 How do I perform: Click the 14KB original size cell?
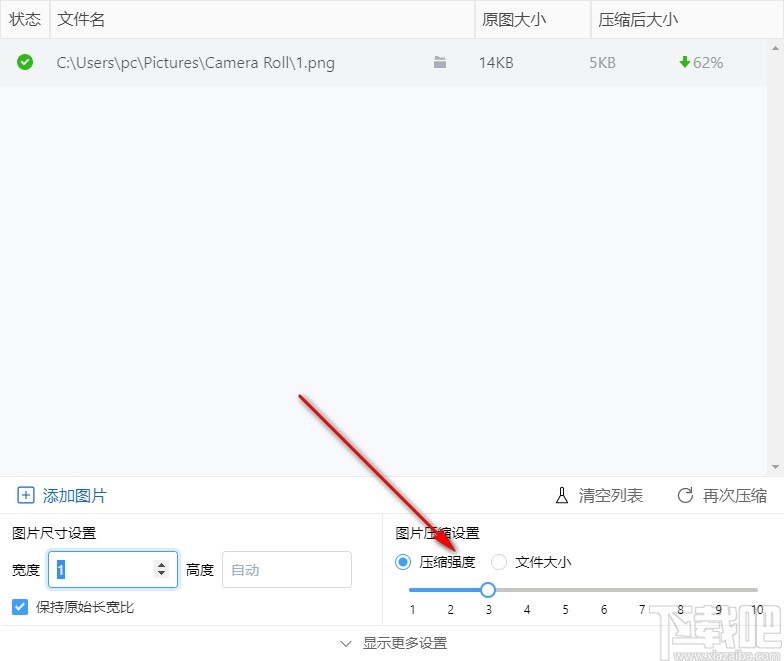click(x=496, y=62)
